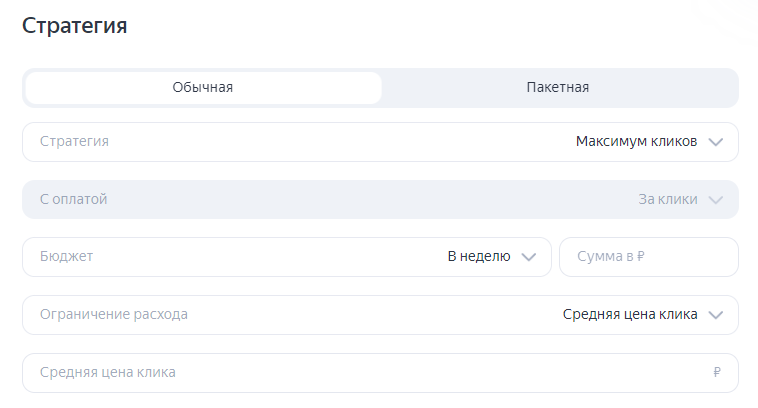Click the Стратегия section heading
This screenshot has width=758, height=408.
point(74,26)
